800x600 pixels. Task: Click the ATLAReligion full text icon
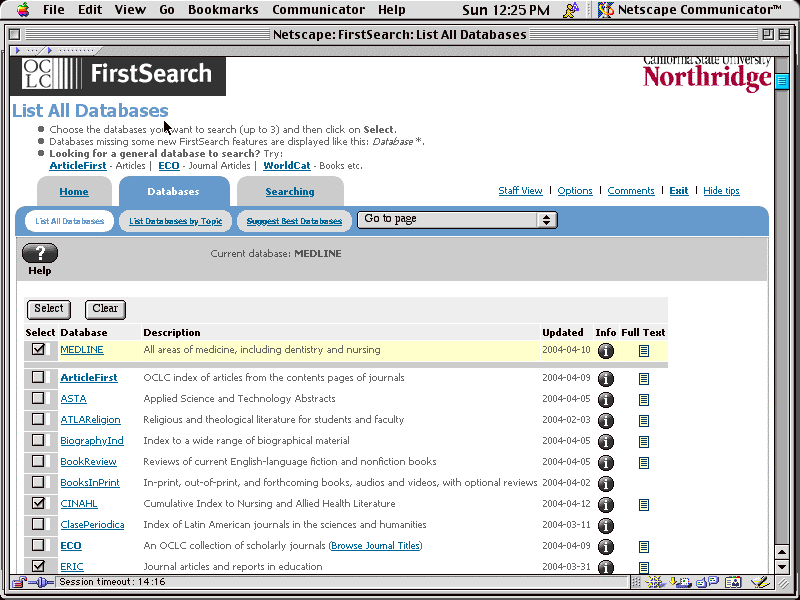[644, 421]
